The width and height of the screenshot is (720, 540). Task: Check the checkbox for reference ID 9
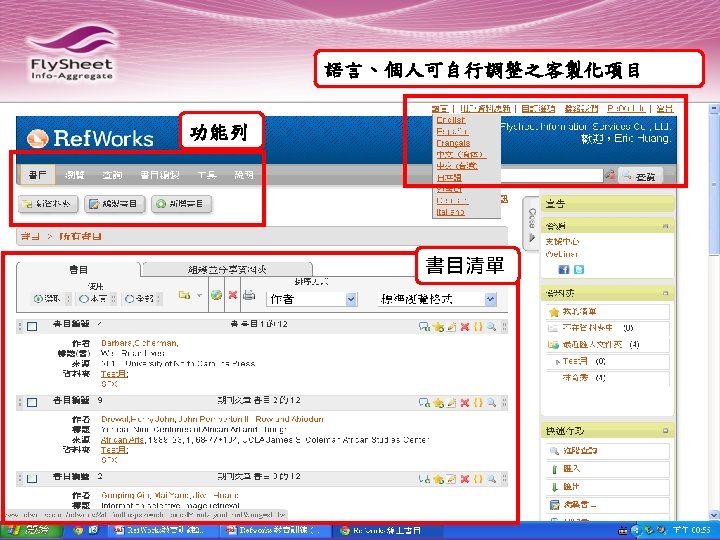pyautogui.click(x=32, y=402)
